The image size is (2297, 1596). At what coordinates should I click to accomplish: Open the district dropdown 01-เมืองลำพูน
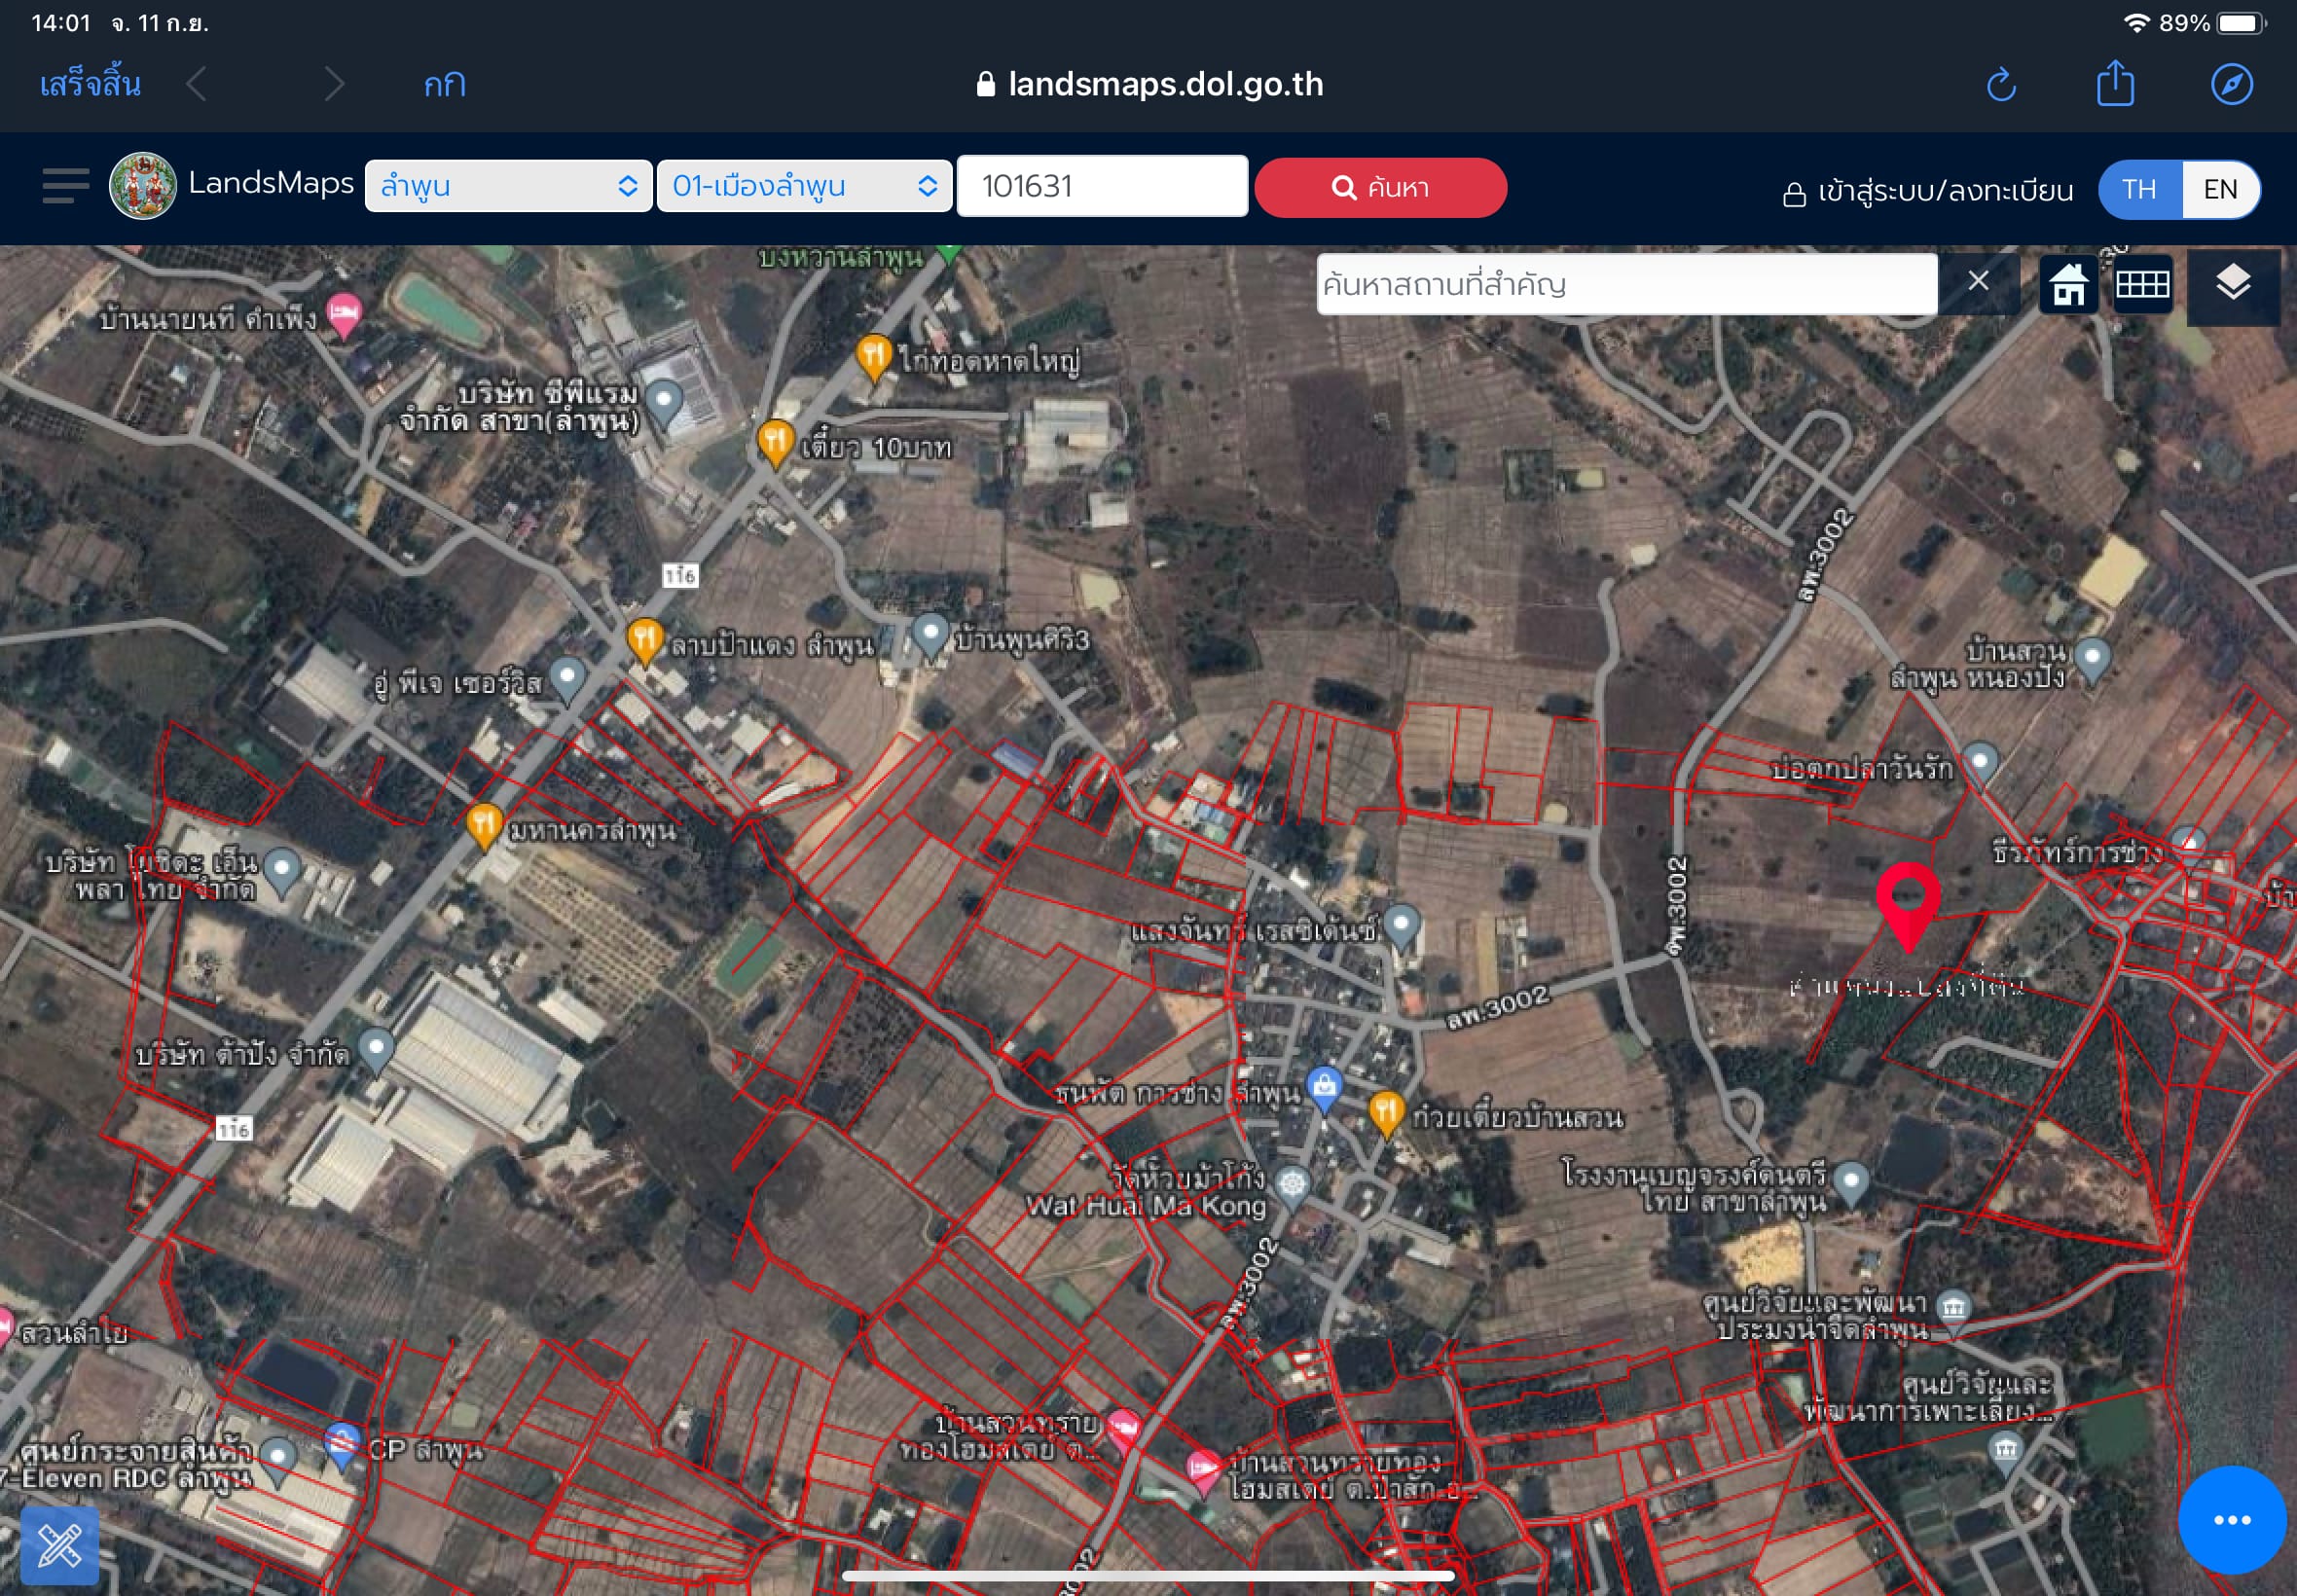(804, 186)
